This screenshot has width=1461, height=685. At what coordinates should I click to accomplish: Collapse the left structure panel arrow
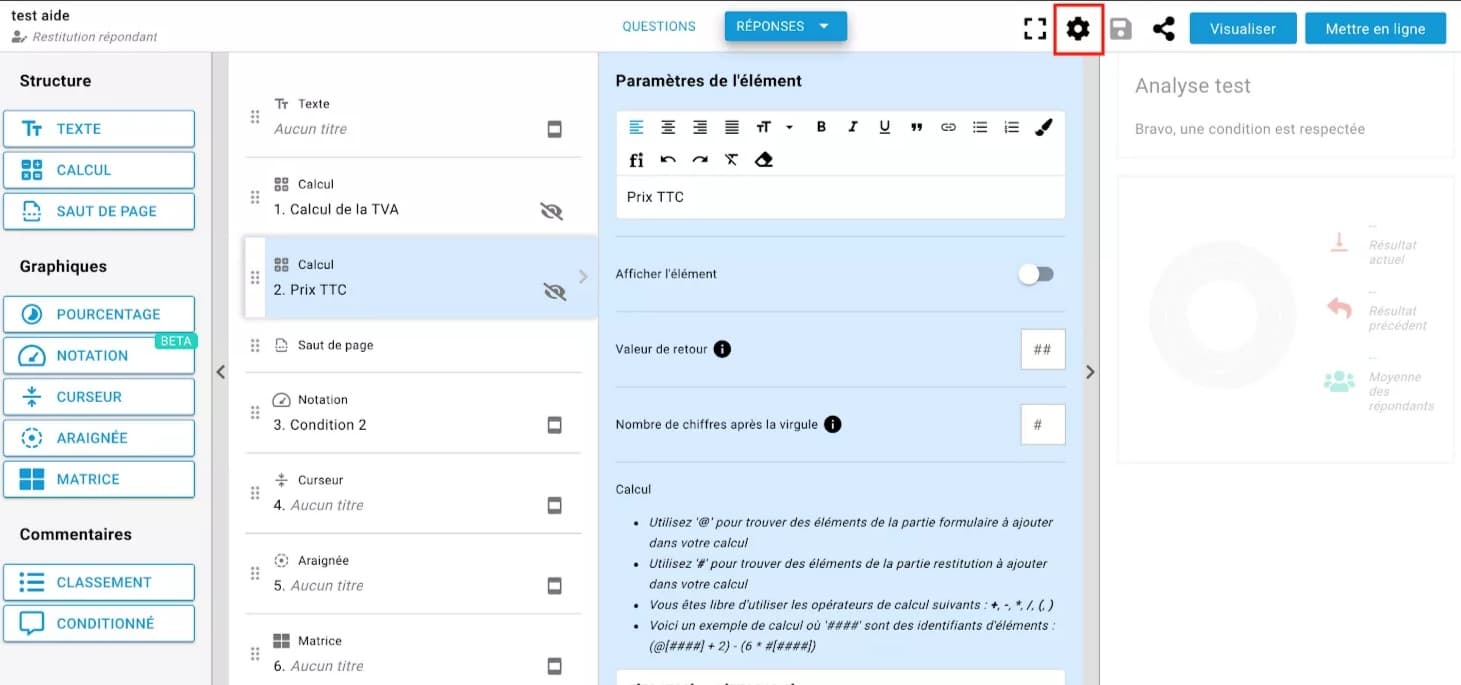[221, 372]
